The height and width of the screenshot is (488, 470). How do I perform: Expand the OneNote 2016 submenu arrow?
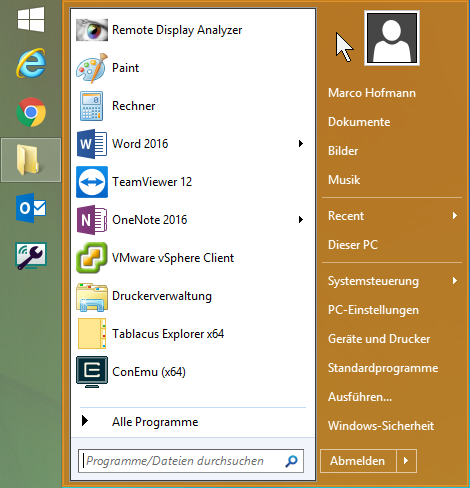tap(301, 220)
